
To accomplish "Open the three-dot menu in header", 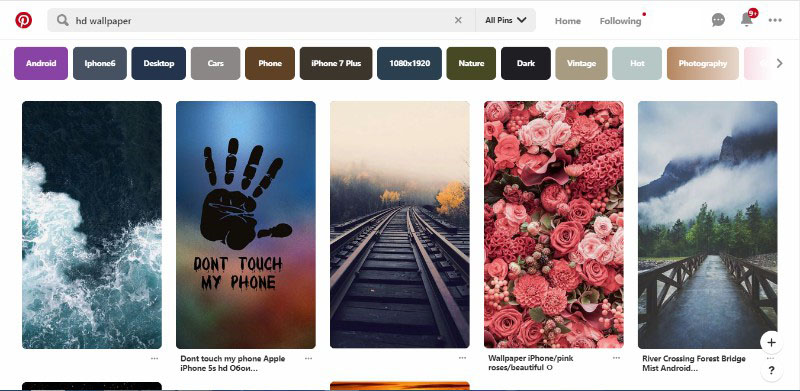I will pos(775,20).
